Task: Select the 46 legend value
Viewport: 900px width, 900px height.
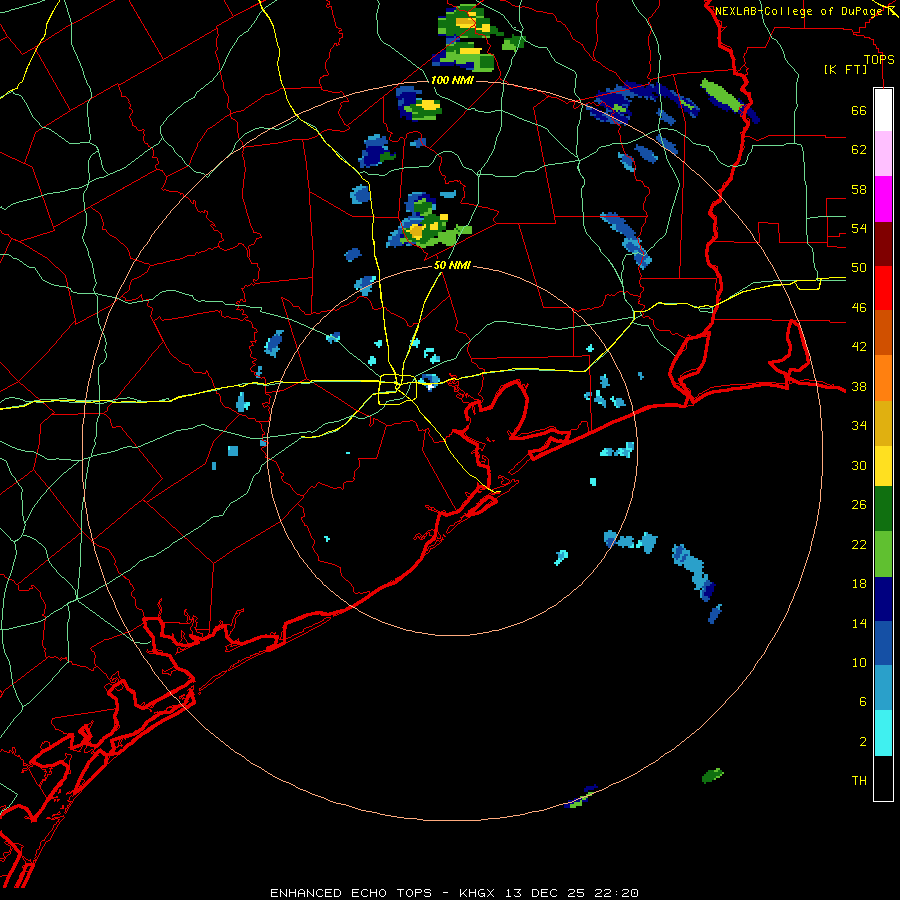Action: click(x=859, y=308)
